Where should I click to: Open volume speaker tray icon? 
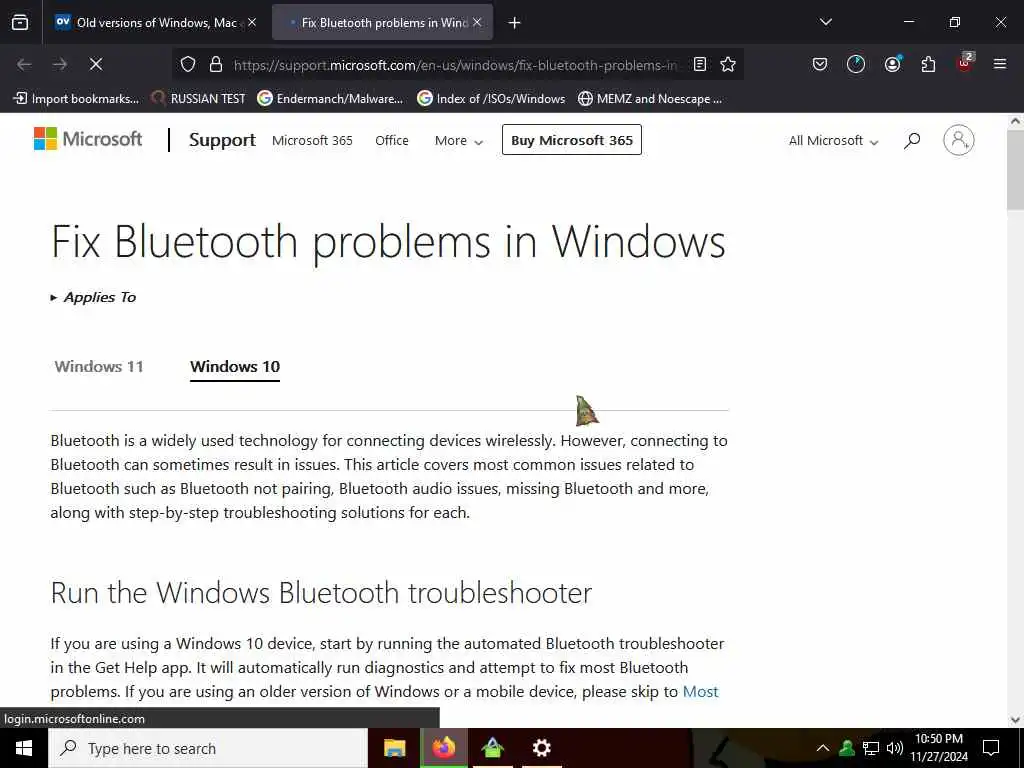coord(894,748)
